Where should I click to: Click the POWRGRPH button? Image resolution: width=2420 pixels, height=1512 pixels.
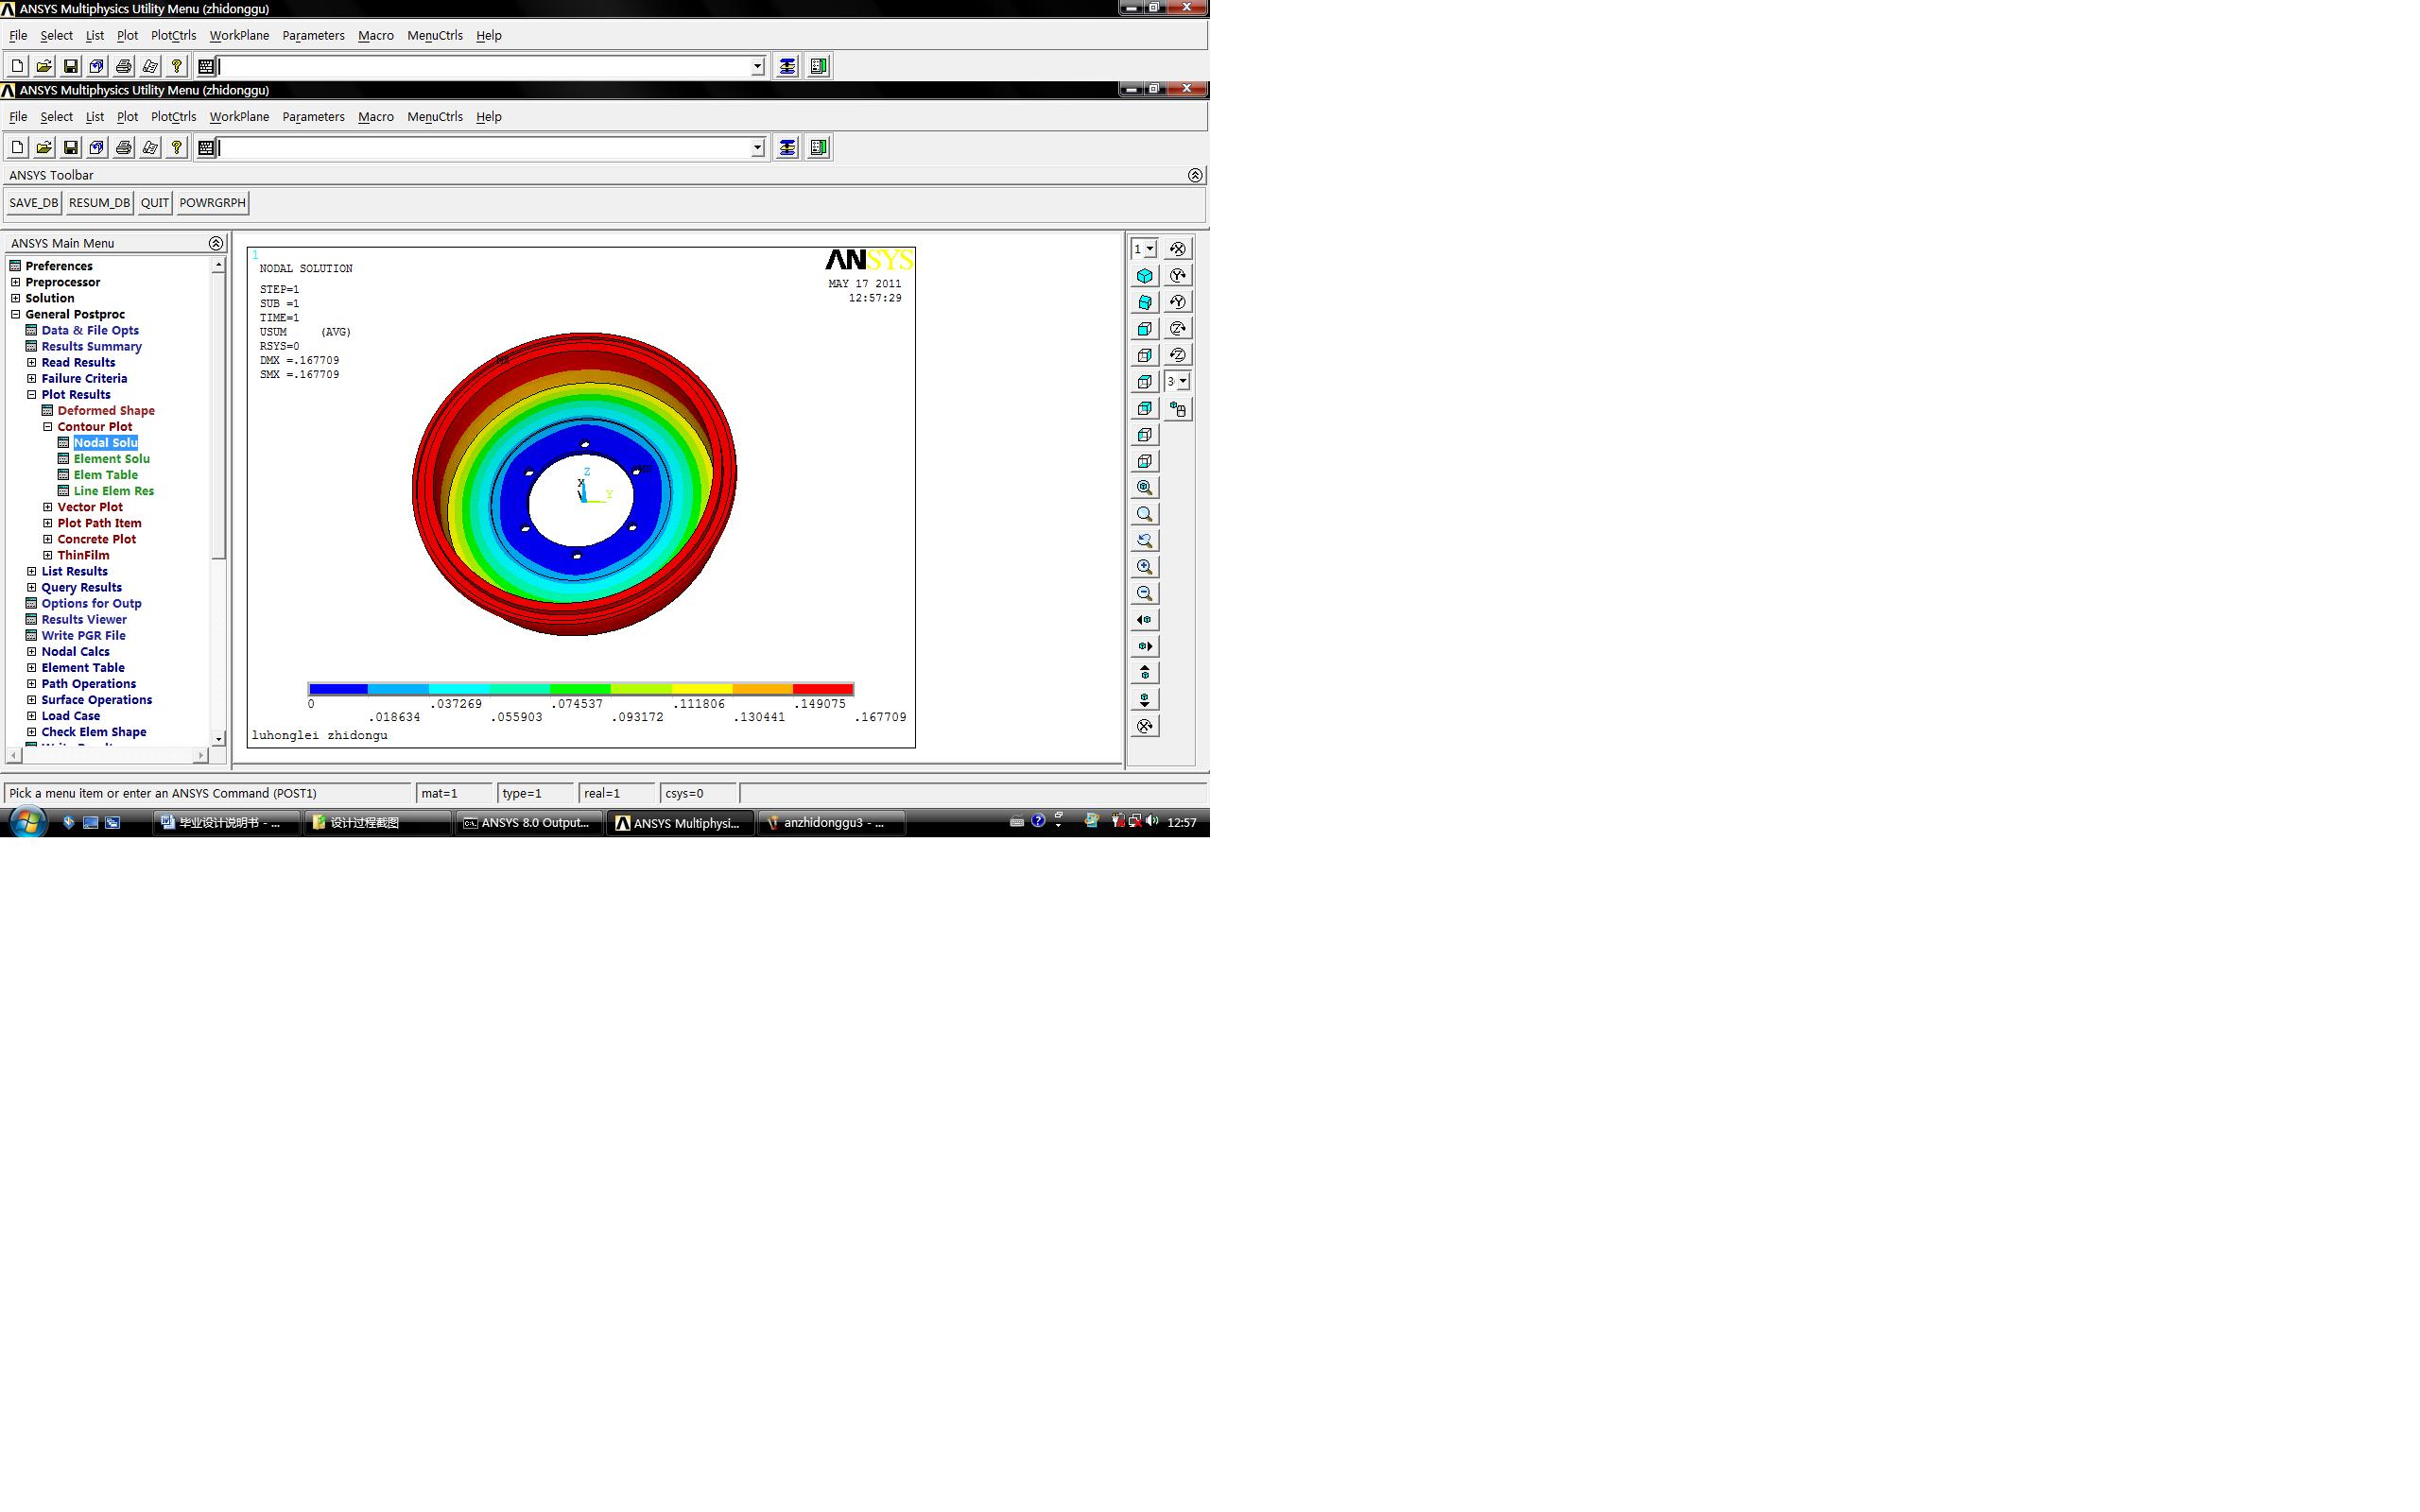pos(212,203)
